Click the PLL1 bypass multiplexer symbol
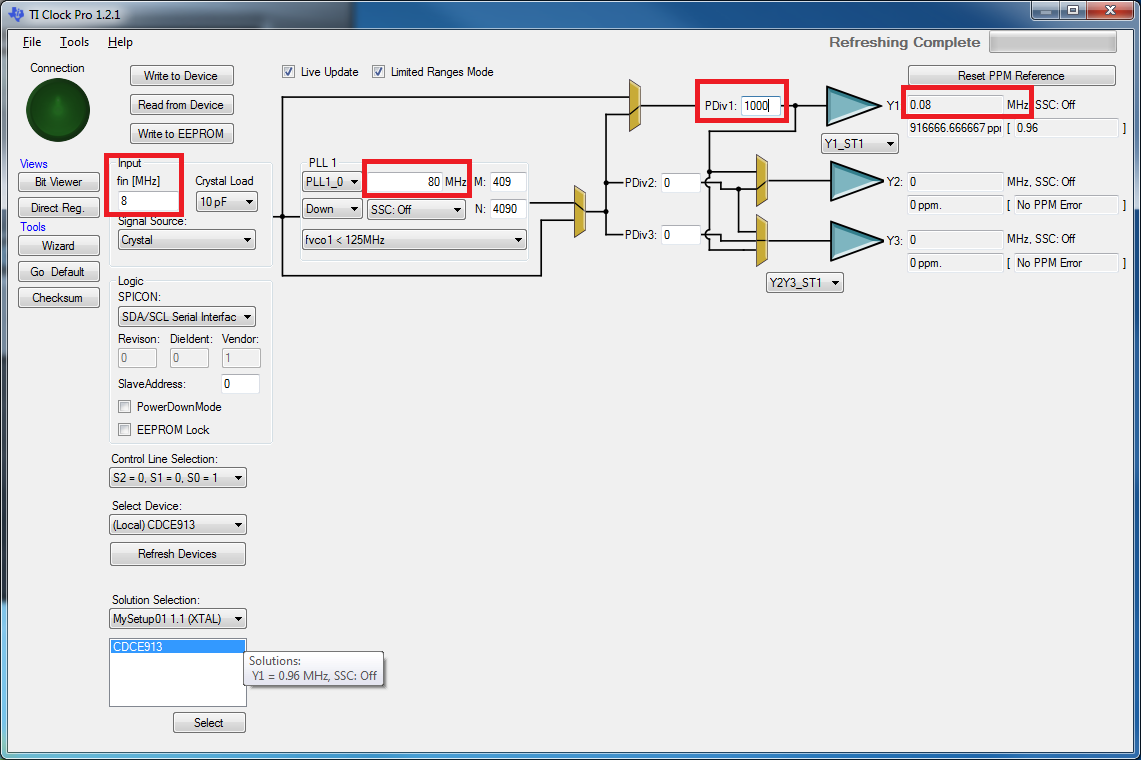1141x760 pixels. (x=580, y=211)
